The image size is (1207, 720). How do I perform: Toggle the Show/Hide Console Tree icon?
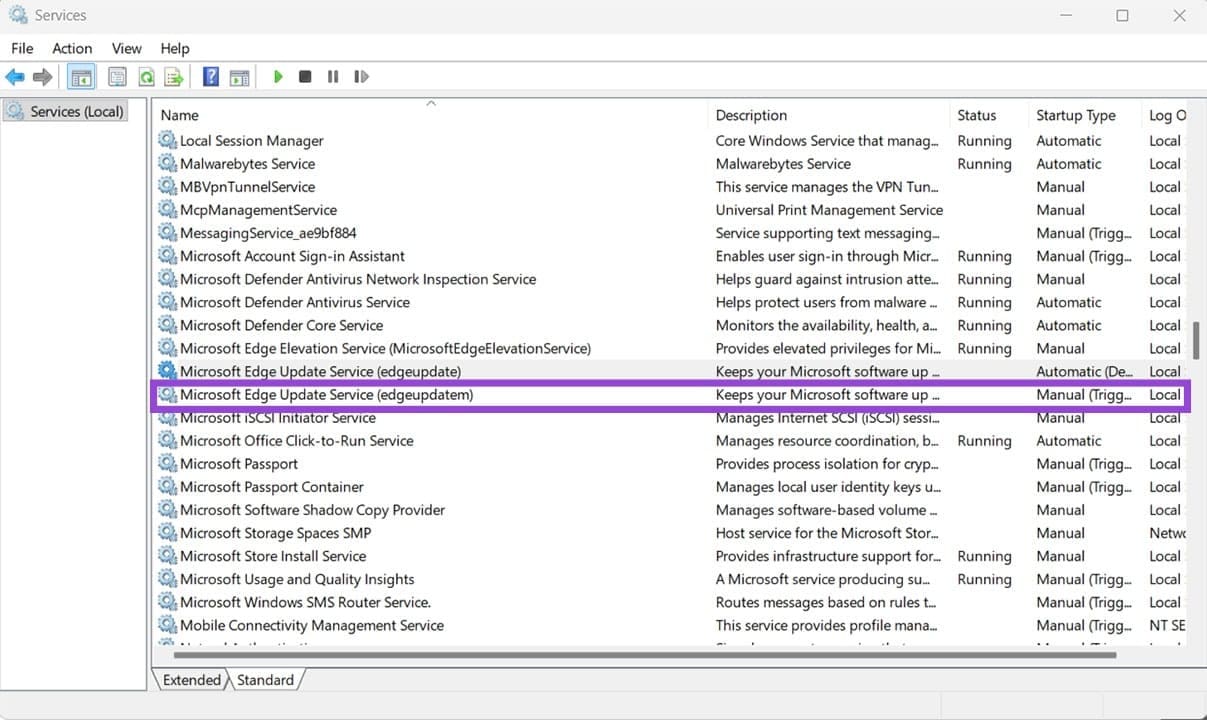tap(80, 76)
